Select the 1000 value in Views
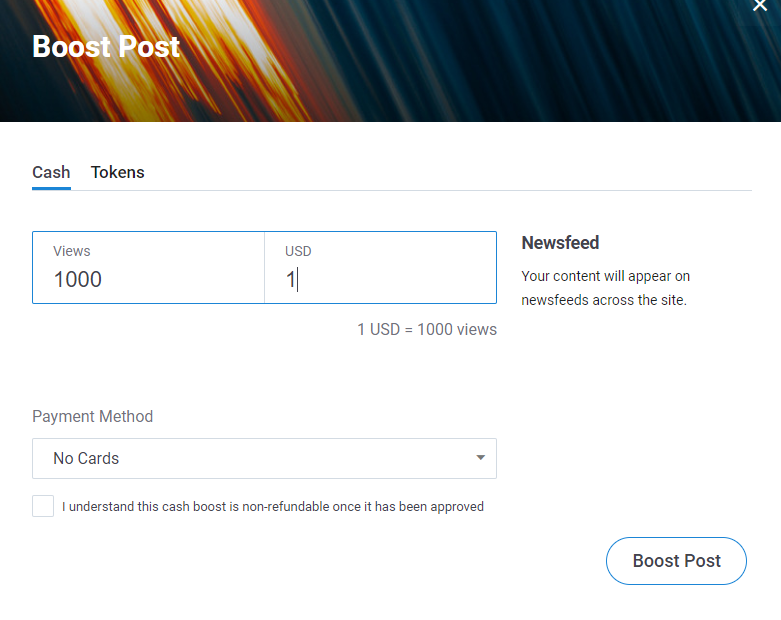Screen dimensions: 781x620 pos(78,279)
